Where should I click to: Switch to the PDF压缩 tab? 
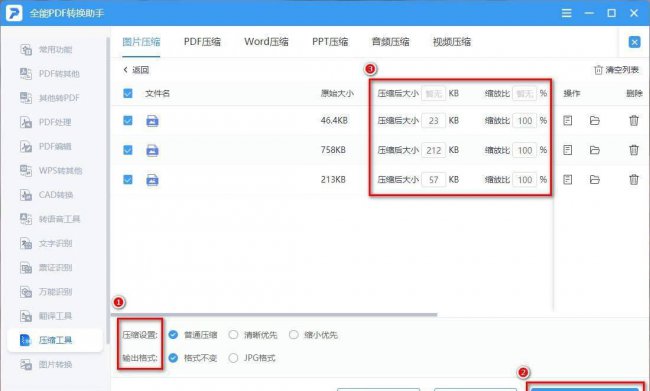click(202, 42)
